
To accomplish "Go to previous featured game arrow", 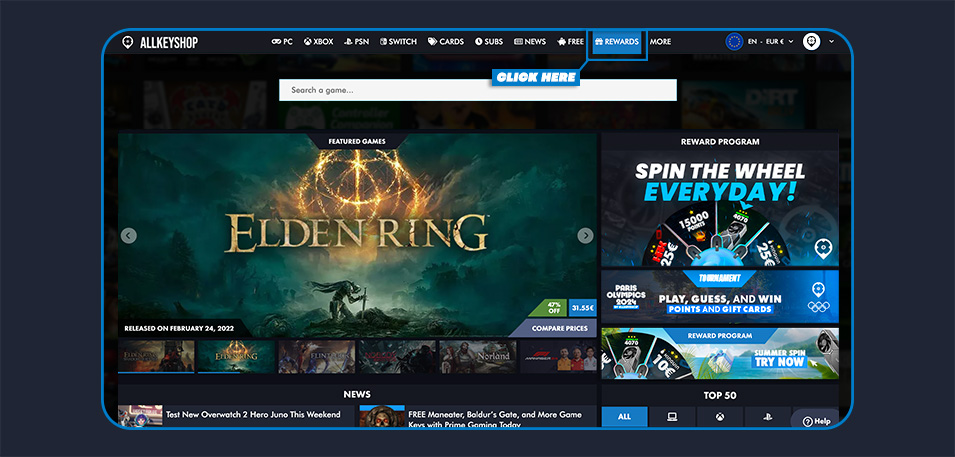I will pyautogui.click(x=129, y=236).
